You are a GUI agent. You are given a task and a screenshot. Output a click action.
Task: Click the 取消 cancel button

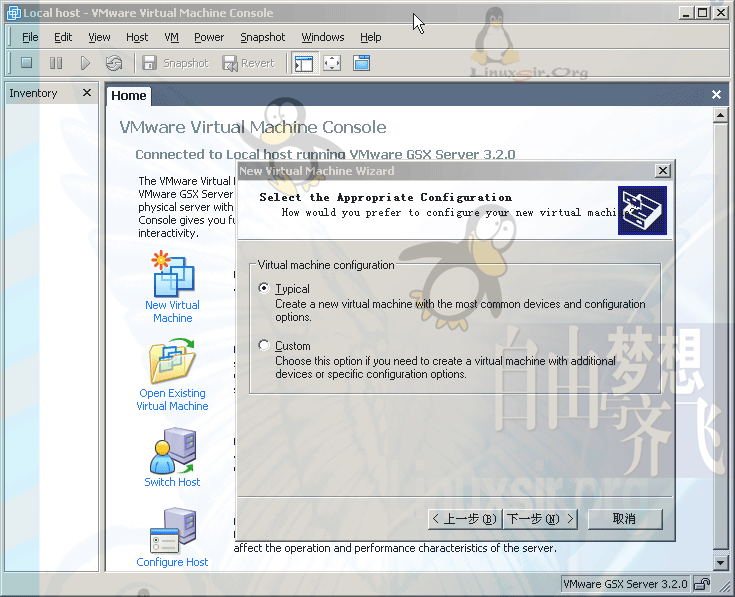pos(625,519)
